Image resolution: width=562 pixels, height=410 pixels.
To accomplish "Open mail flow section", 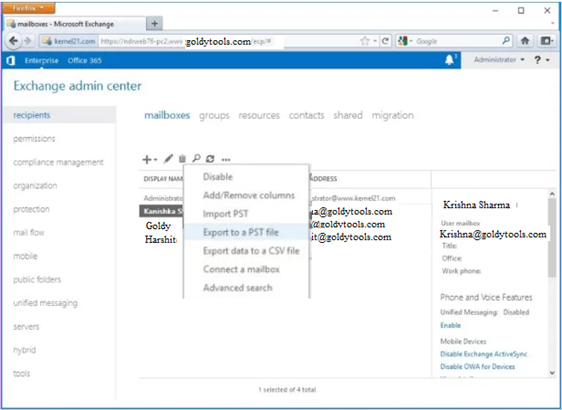I will click(x=29, y=233).
